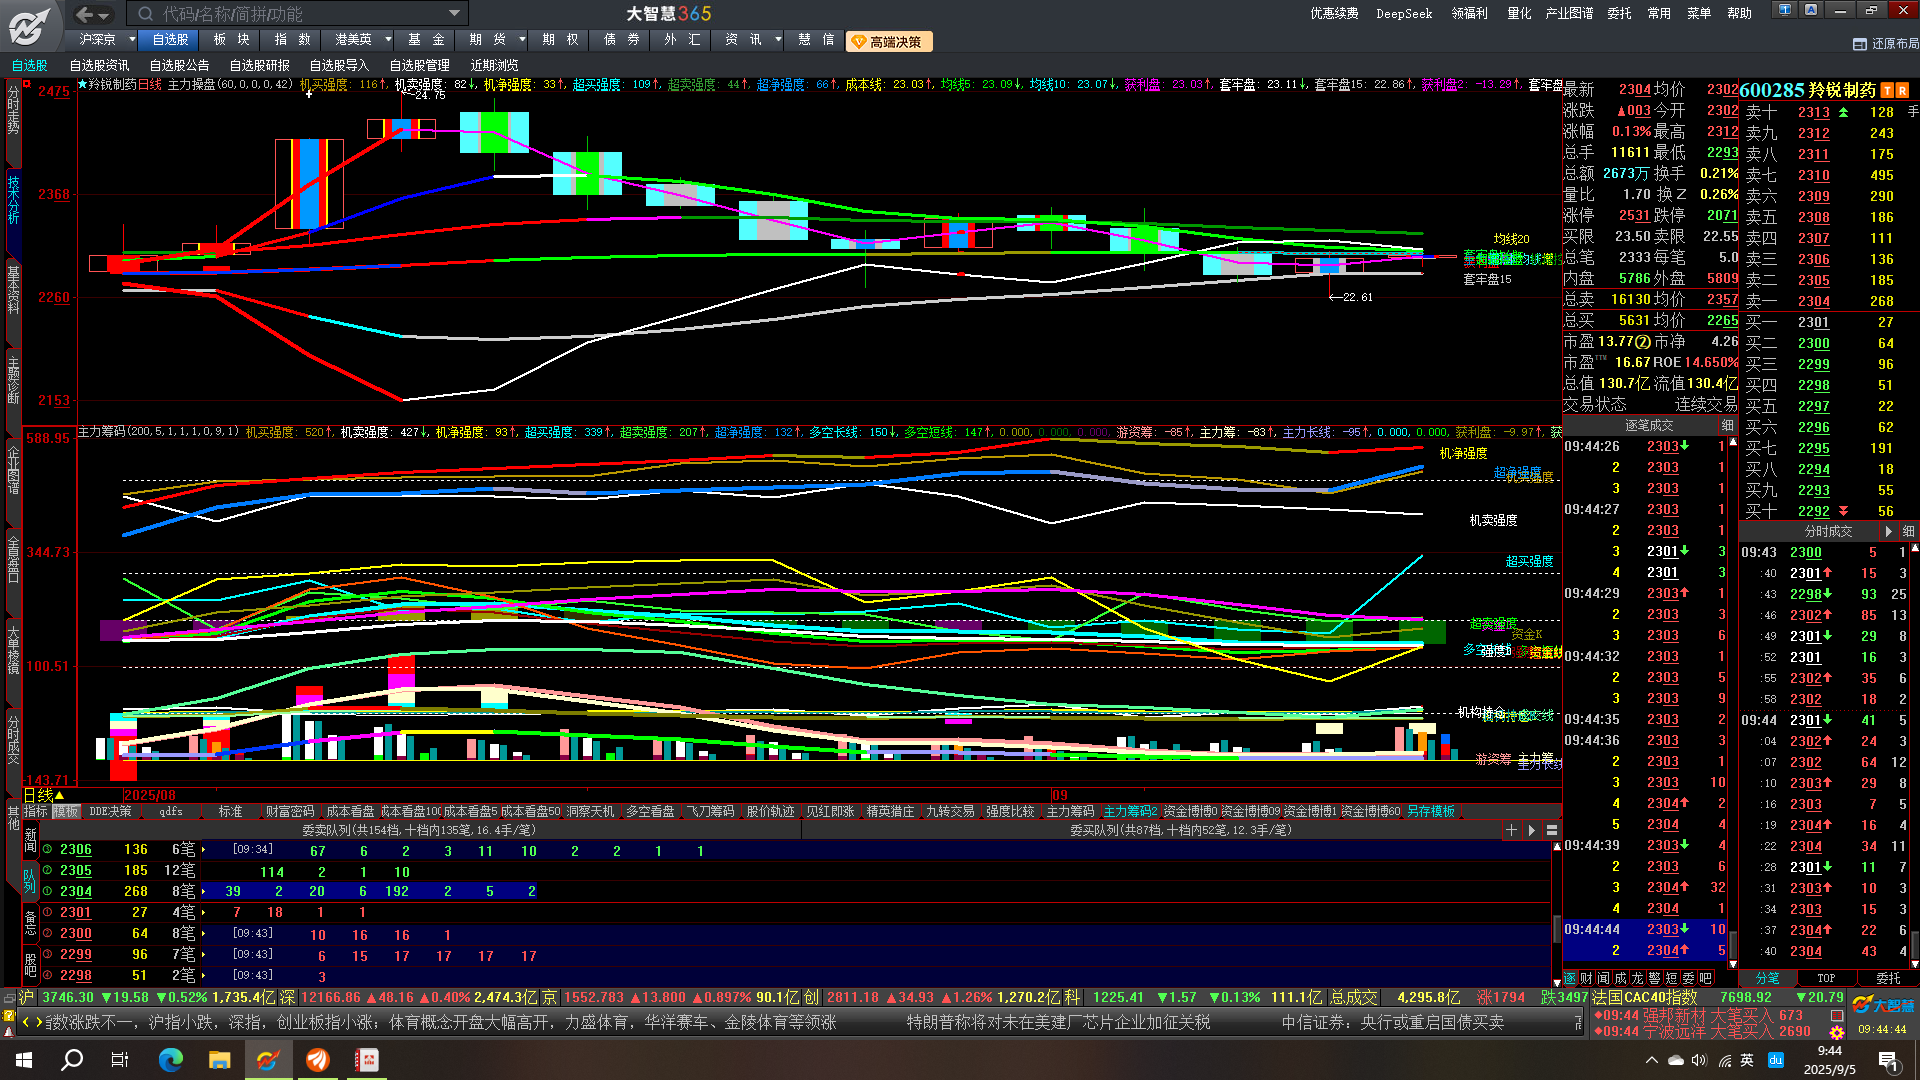Open the back-history dropdown arrow
Image resolution: width=1920 pixels, height=1080 pixels.
point(104,14)
